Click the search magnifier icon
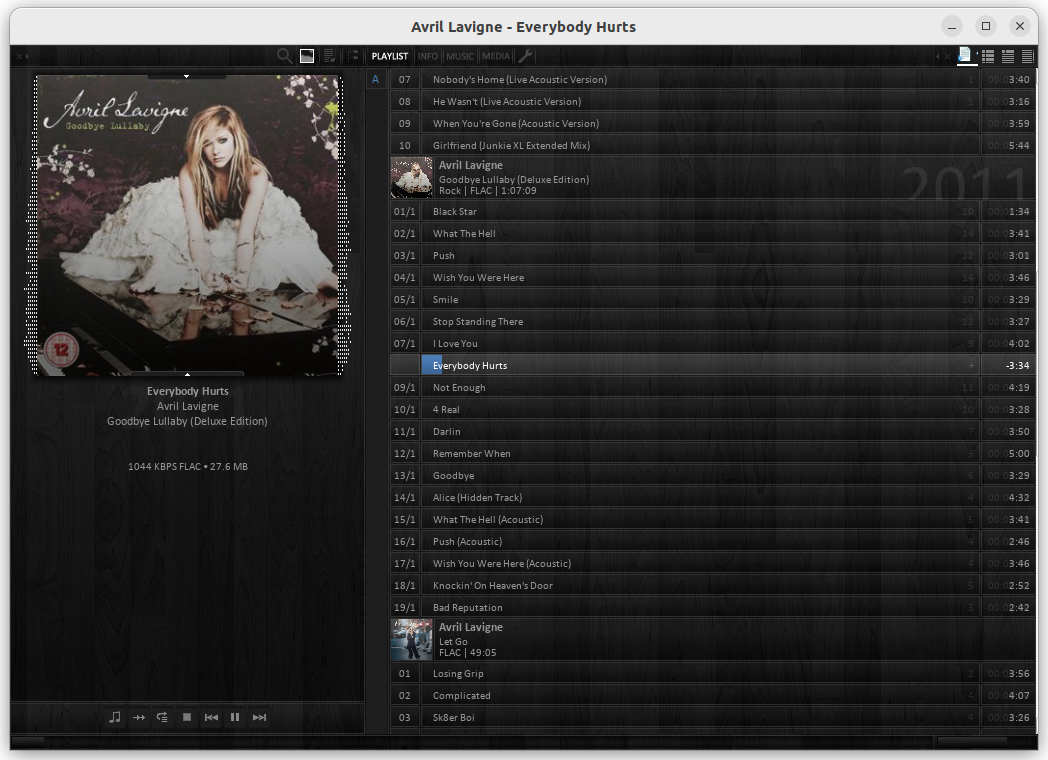Screen dimensions: 1048x760 tap(285, 56)
